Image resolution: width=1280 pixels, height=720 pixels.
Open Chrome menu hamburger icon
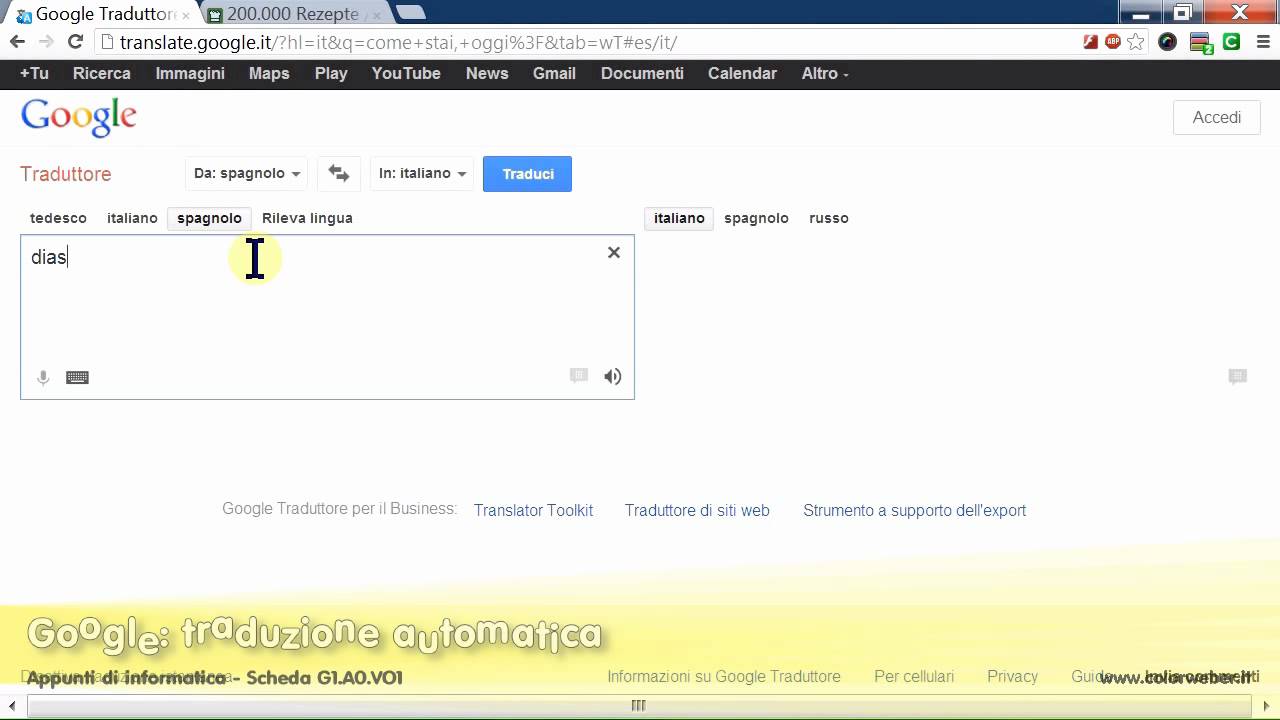tap(1261, 42)
